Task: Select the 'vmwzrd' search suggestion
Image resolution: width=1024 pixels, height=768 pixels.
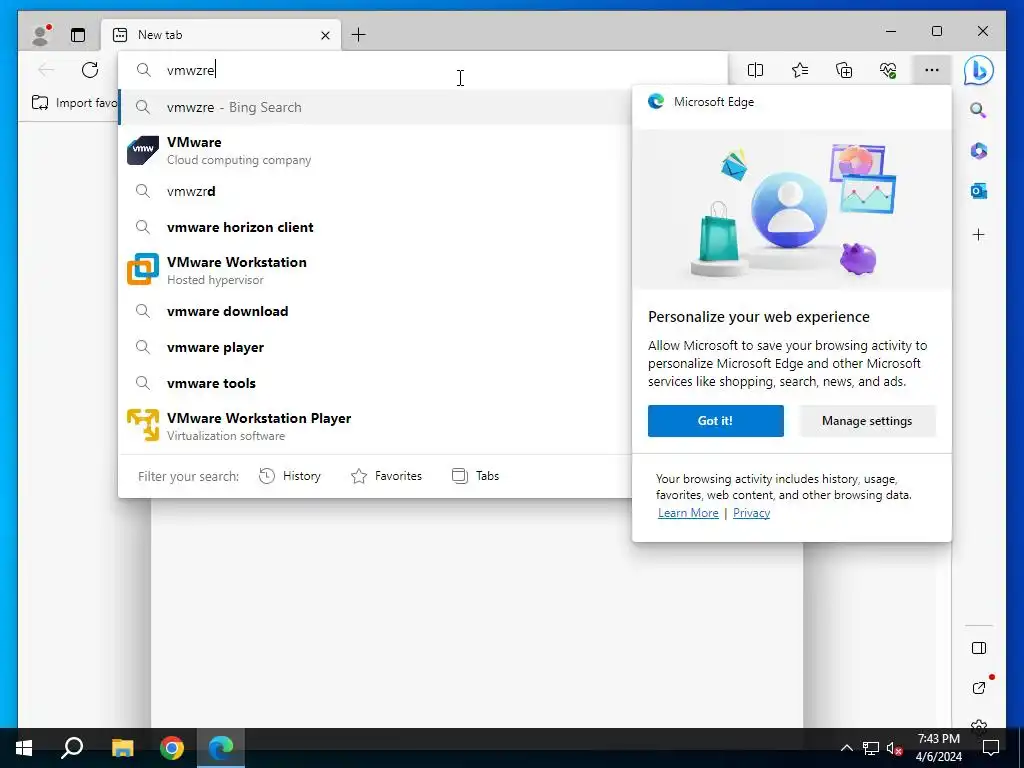Action: tap(376, 191)
